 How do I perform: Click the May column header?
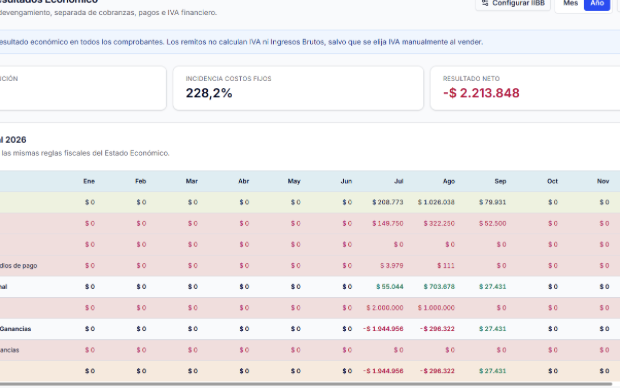coord(294,181)
